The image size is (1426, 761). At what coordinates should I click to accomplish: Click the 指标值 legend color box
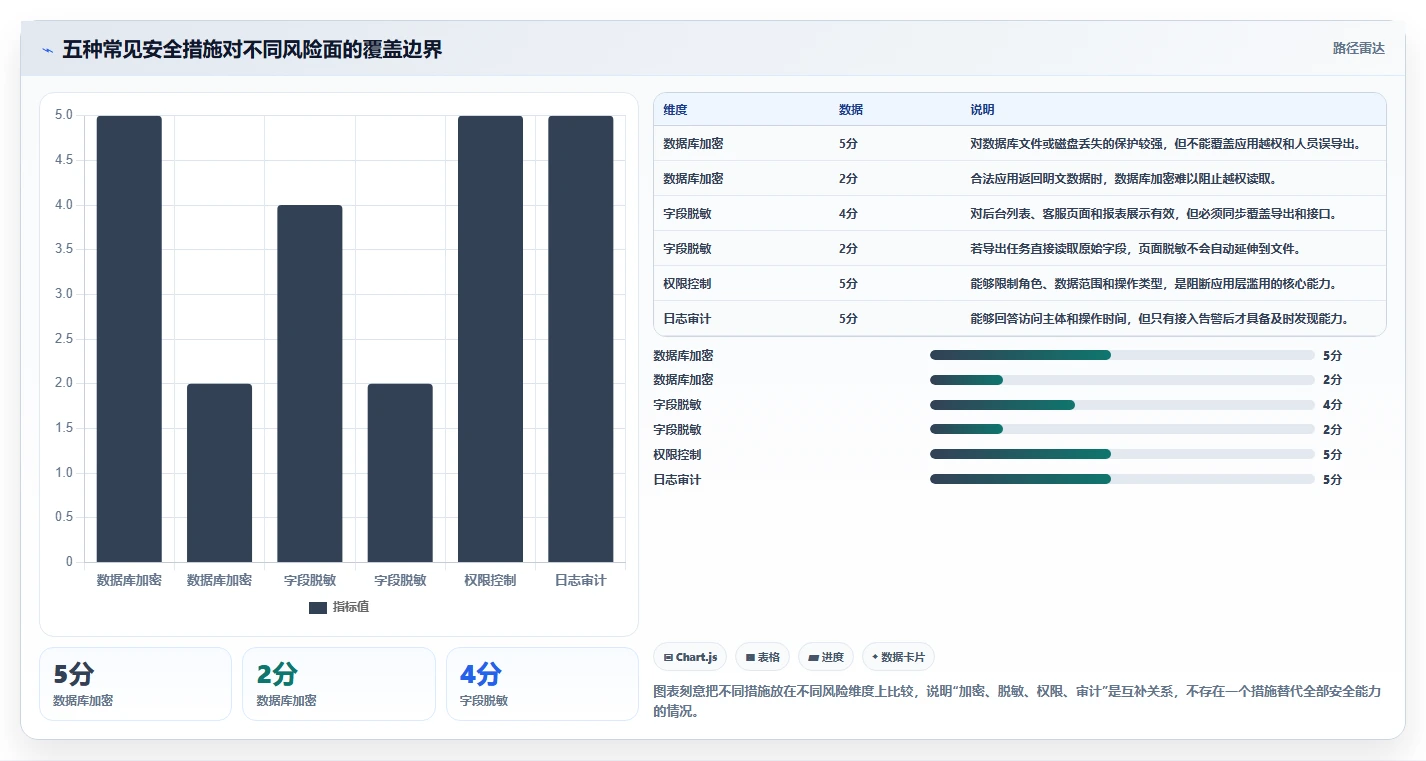click(x=318, y=608)
